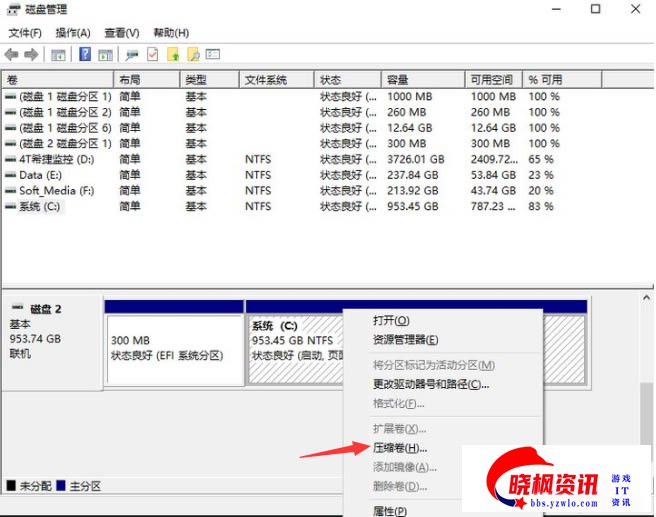
Task: Select 压缩卷(H)... in context menu
Action: 399,448
